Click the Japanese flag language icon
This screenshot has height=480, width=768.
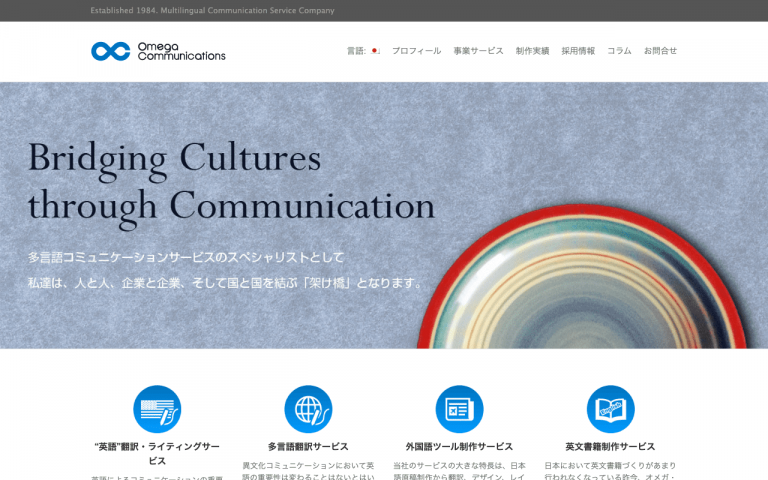[x=375, y=50]
